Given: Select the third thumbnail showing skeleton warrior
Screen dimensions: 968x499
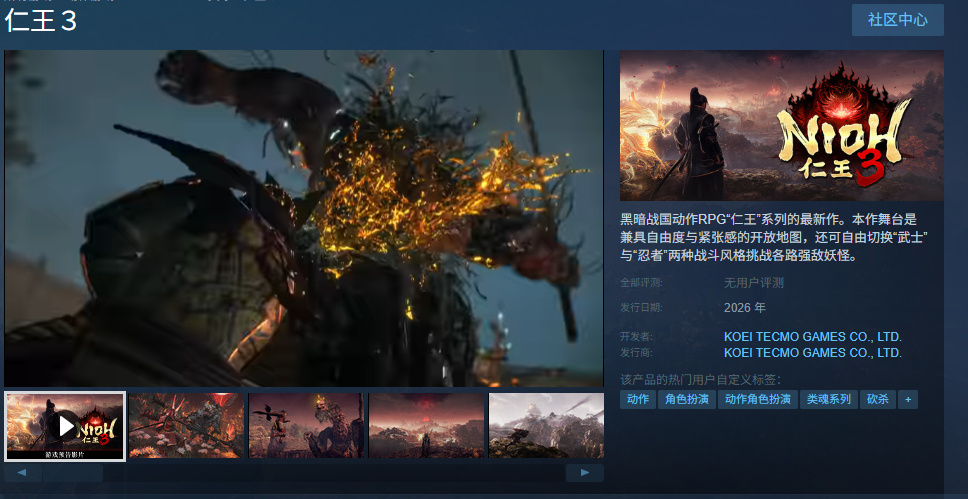Looking at the screenshot, I should coord(306,426).
